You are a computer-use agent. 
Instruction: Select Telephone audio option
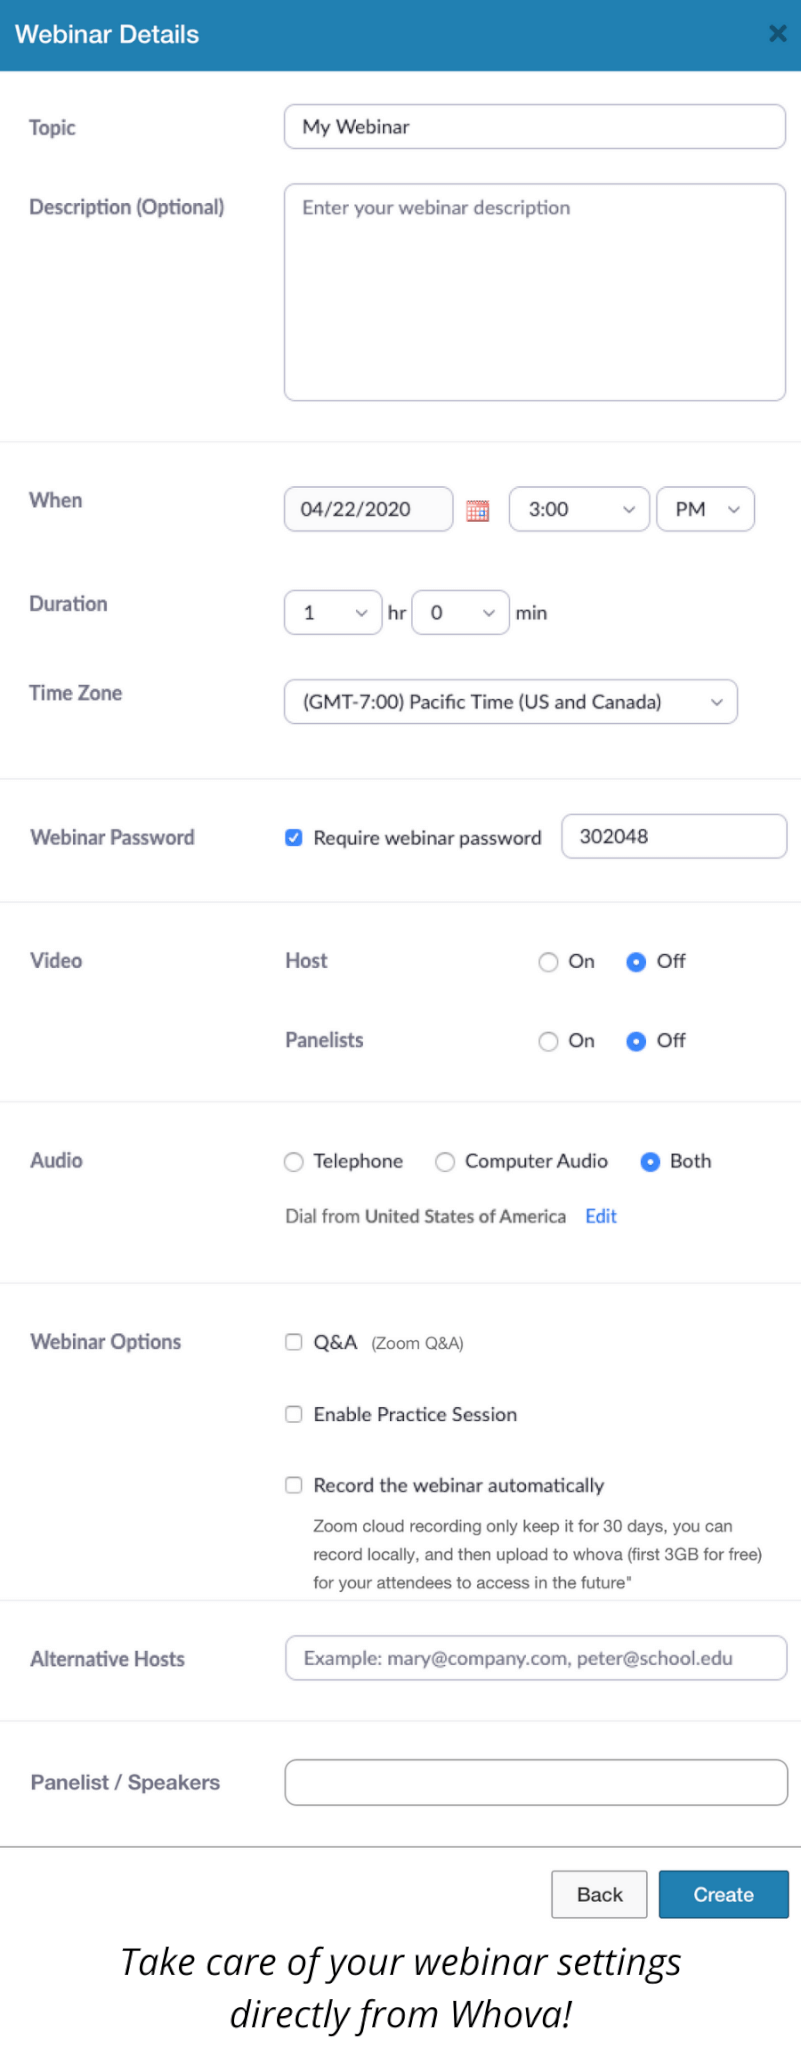point(294,1161)
